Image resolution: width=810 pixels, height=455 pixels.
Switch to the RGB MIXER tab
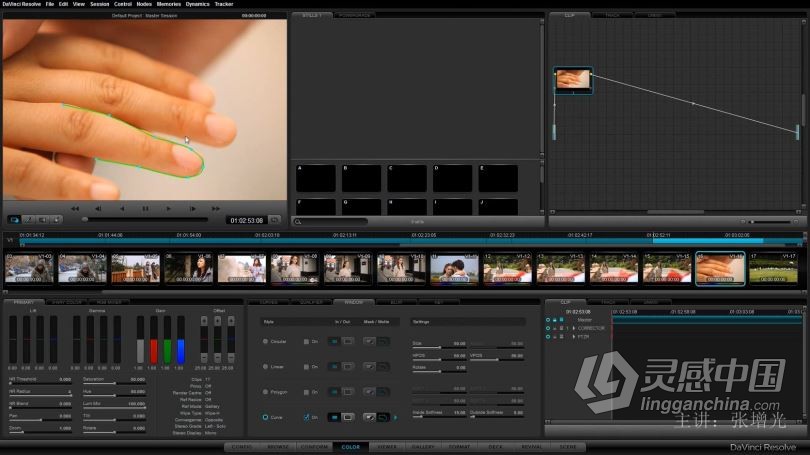point(109,302)
